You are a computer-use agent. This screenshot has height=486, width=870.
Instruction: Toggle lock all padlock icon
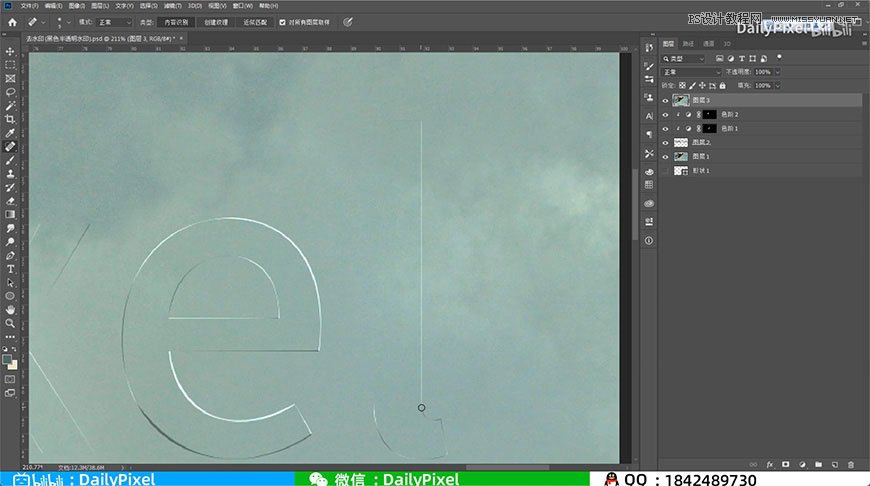click(722, 85)
